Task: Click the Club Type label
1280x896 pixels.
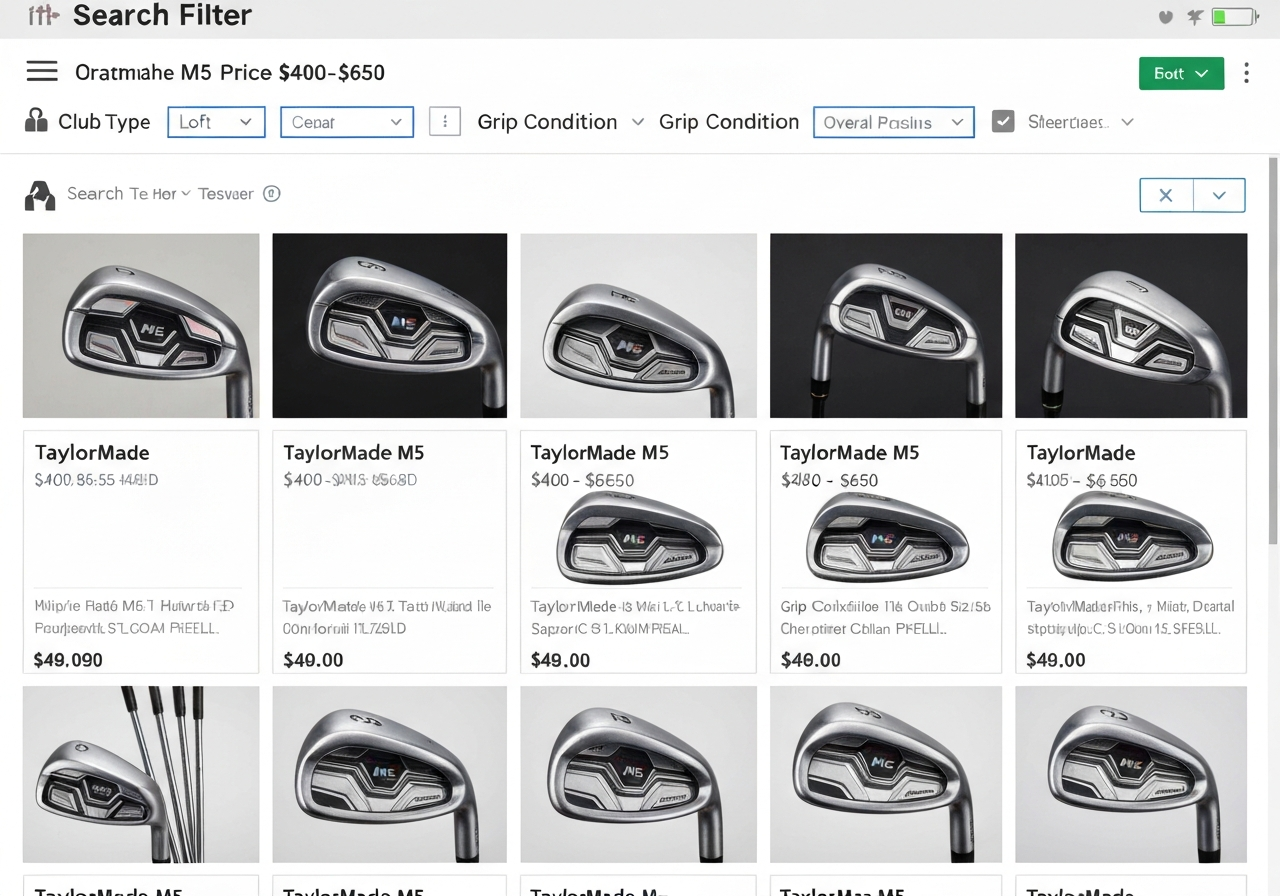Action: click(104, 122)
